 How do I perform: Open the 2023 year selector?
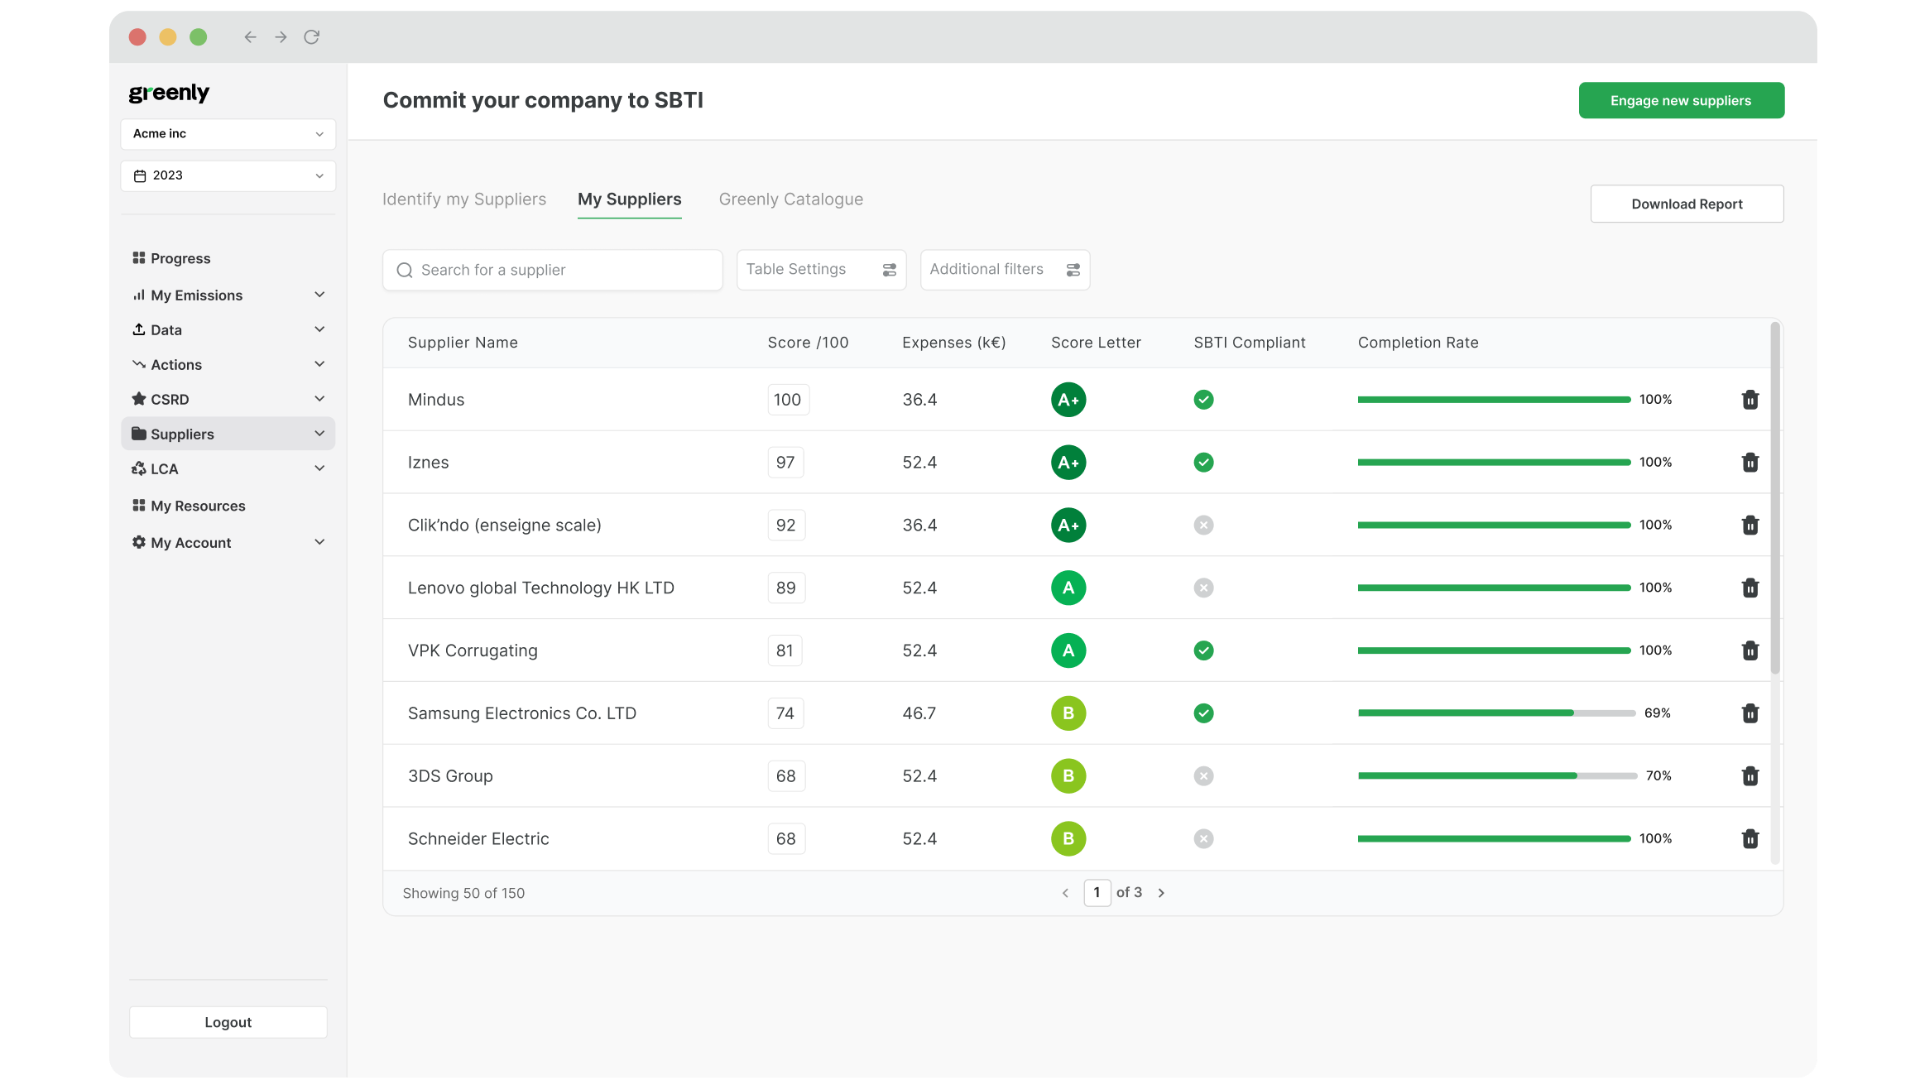tap(228, 176)
